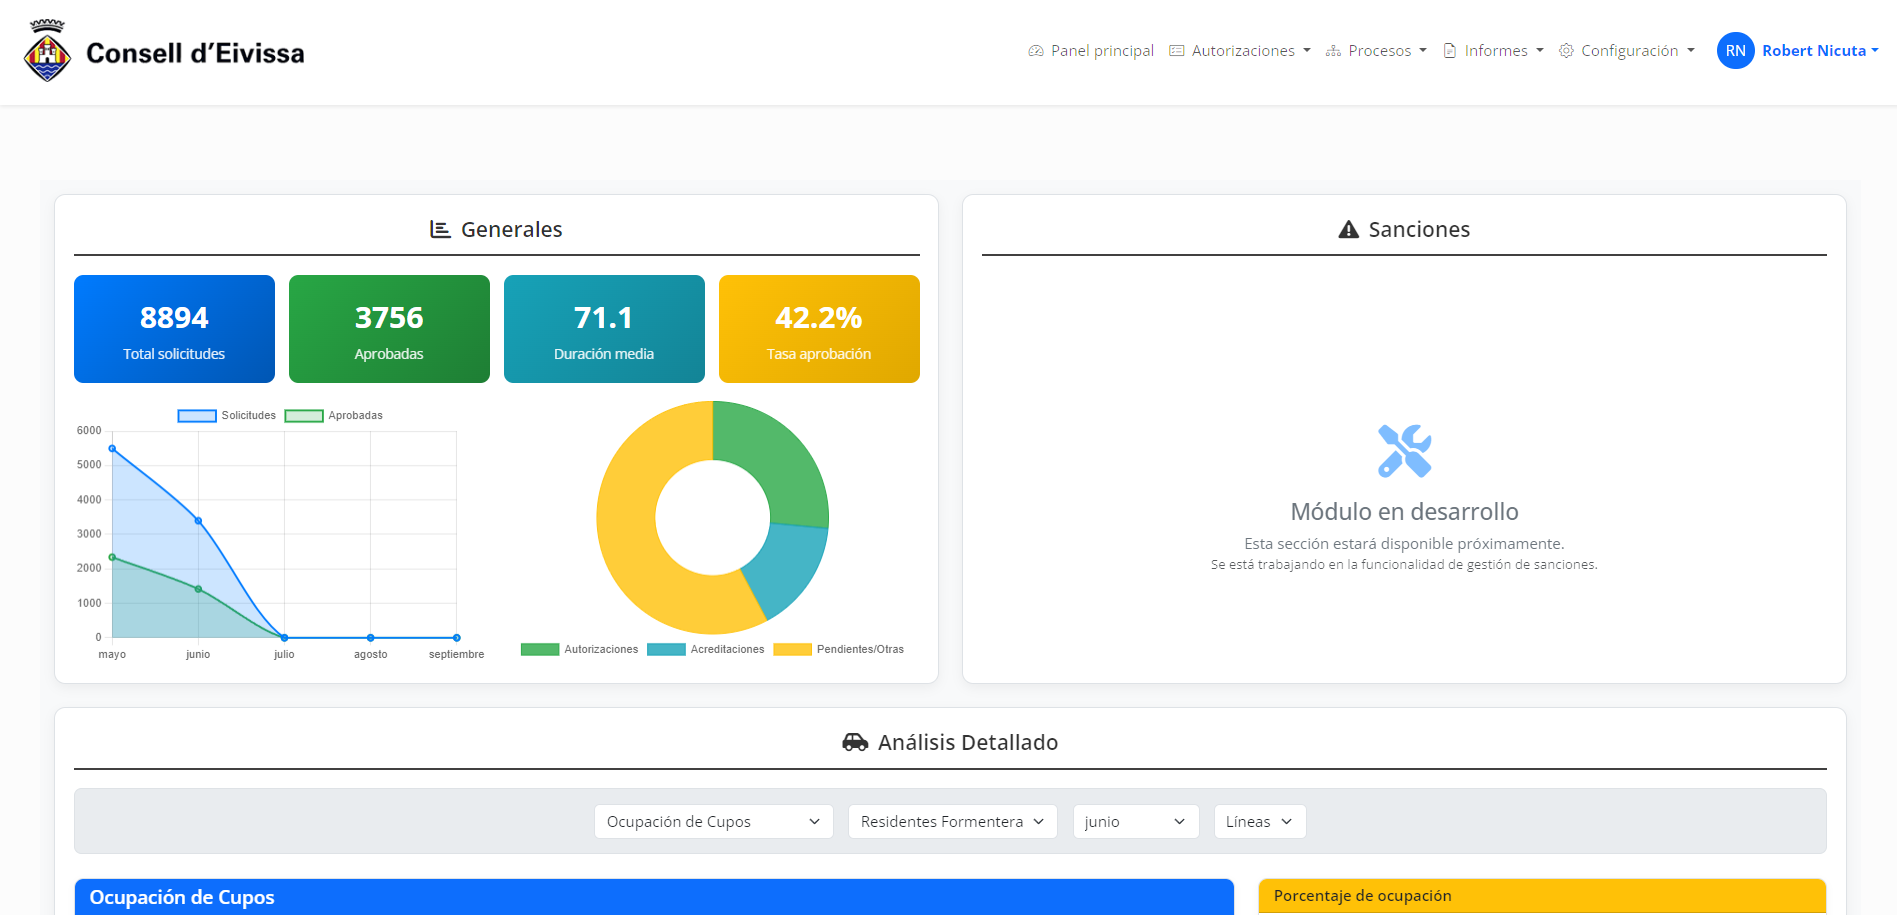Click the Total solicitudes stat card
This screenshot has height=915, width=1897.
pos(174,329)
